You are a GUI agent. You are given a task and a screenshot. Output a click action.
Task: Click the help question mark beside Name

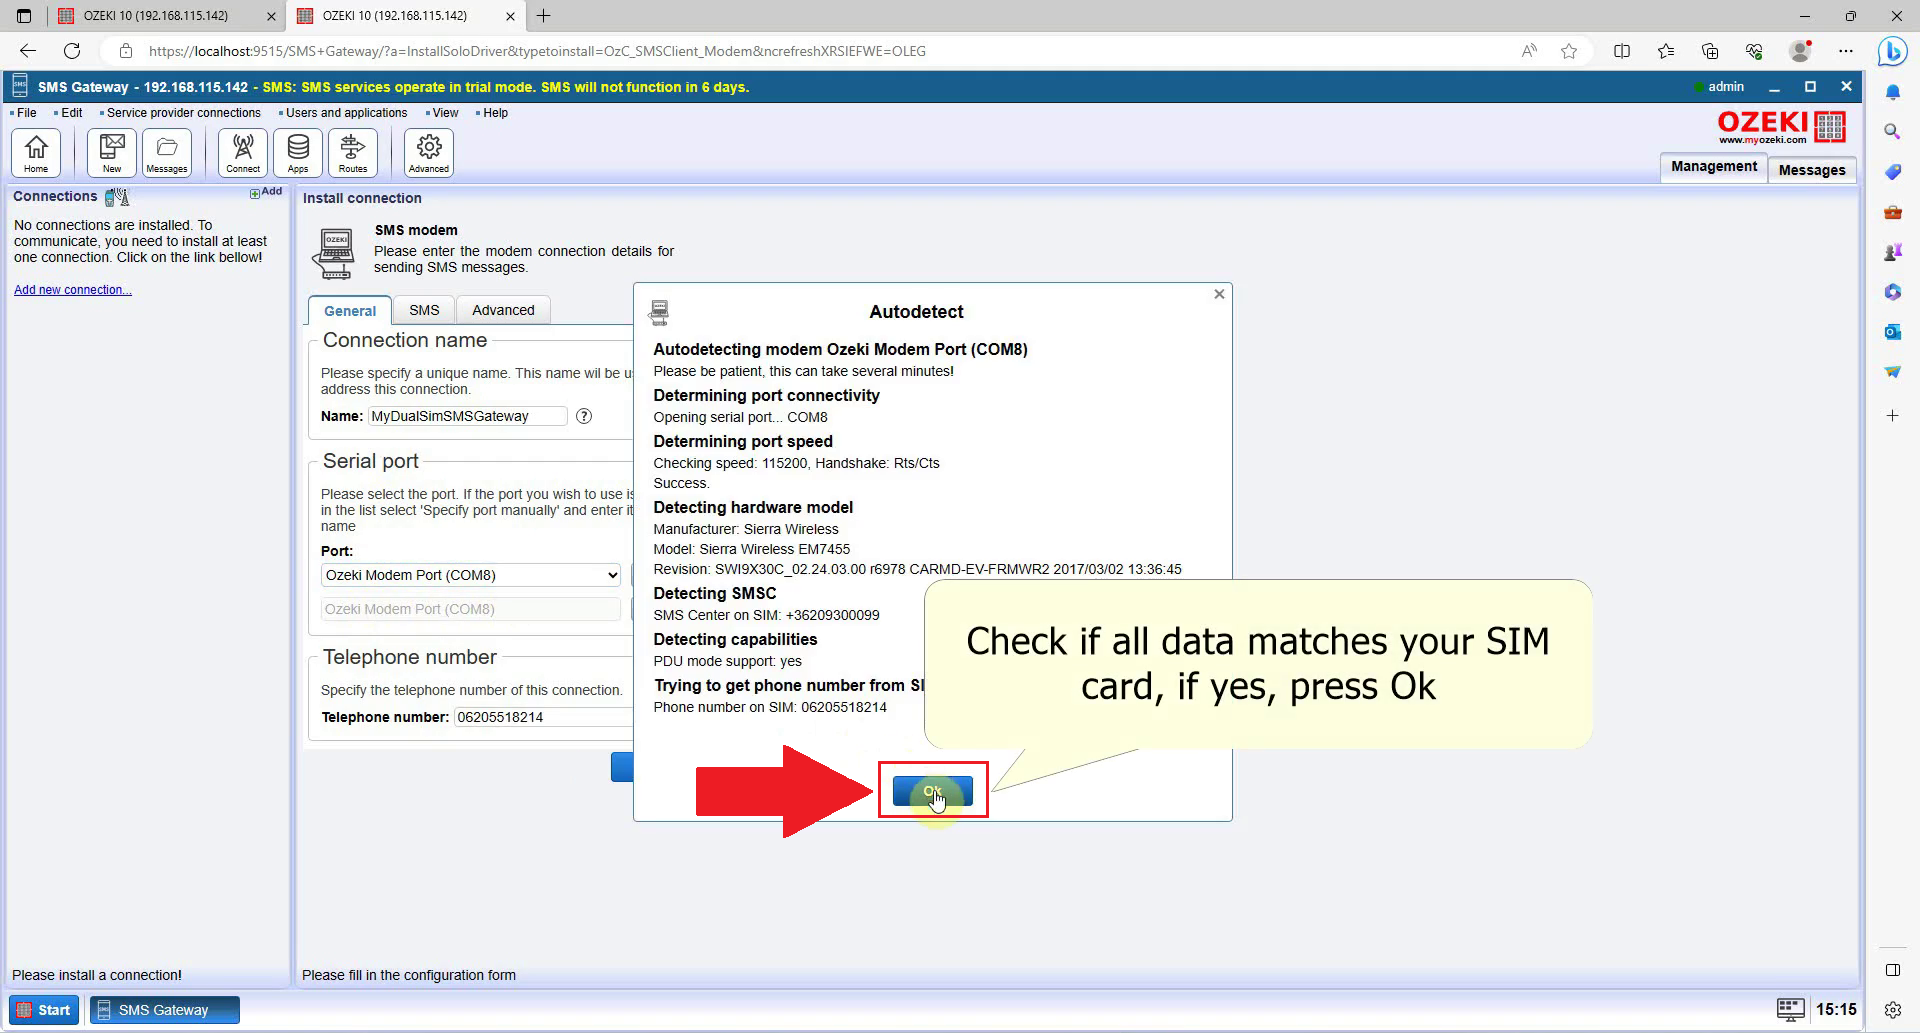click(584, 416)
